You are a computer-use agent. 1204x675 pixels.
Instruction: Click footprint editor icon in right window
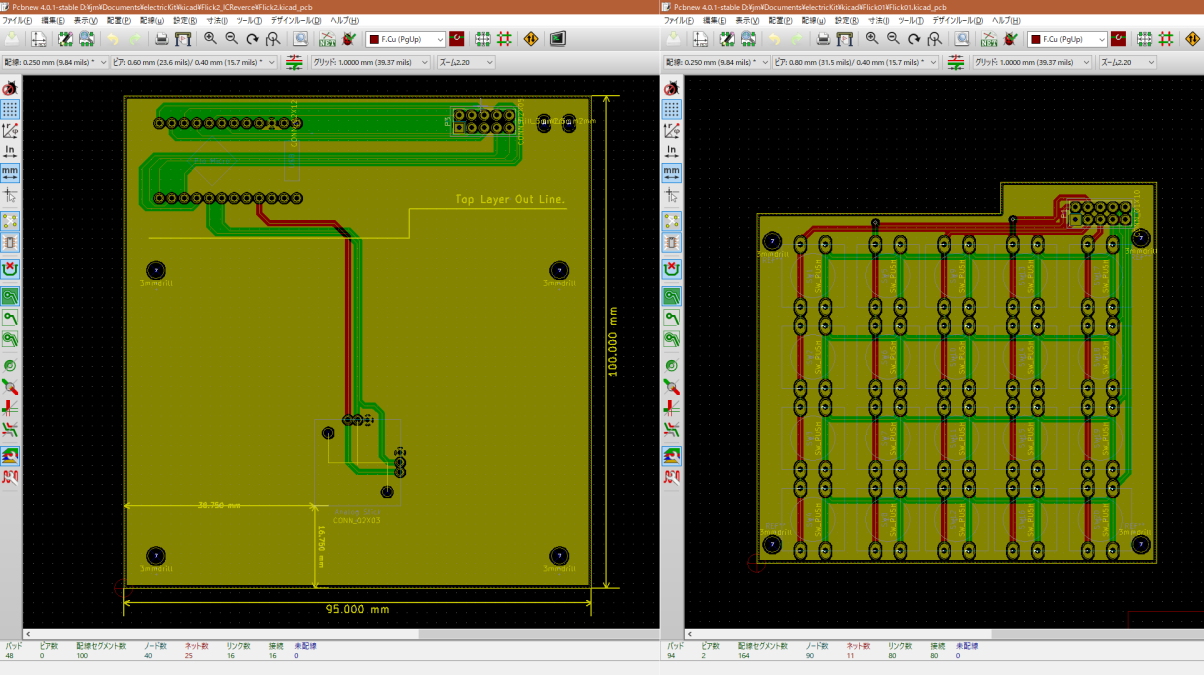pos(726,39)
